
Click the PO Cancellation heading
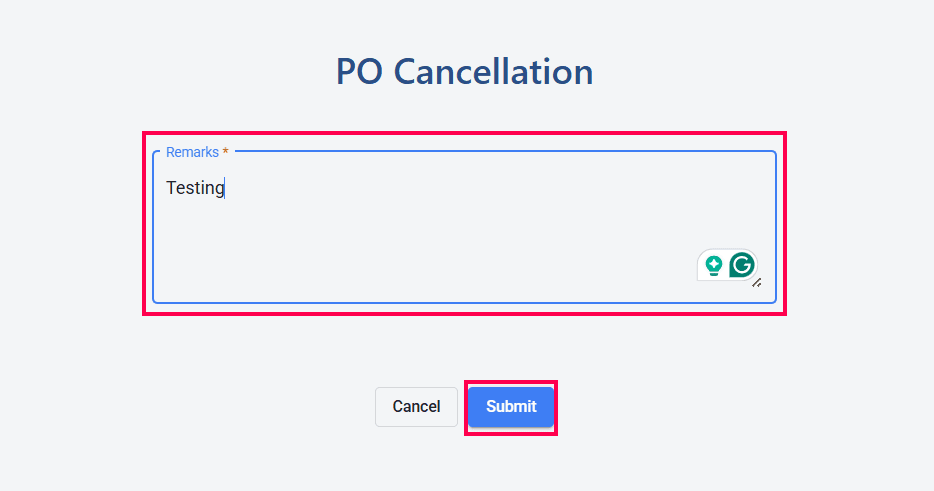pyautogui.click(x=465, y=72)
